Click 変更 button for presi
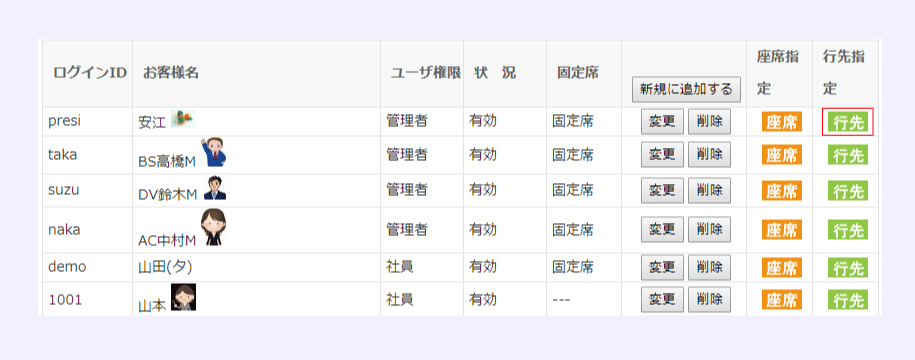915x360 pixels. tap(662, 121)
